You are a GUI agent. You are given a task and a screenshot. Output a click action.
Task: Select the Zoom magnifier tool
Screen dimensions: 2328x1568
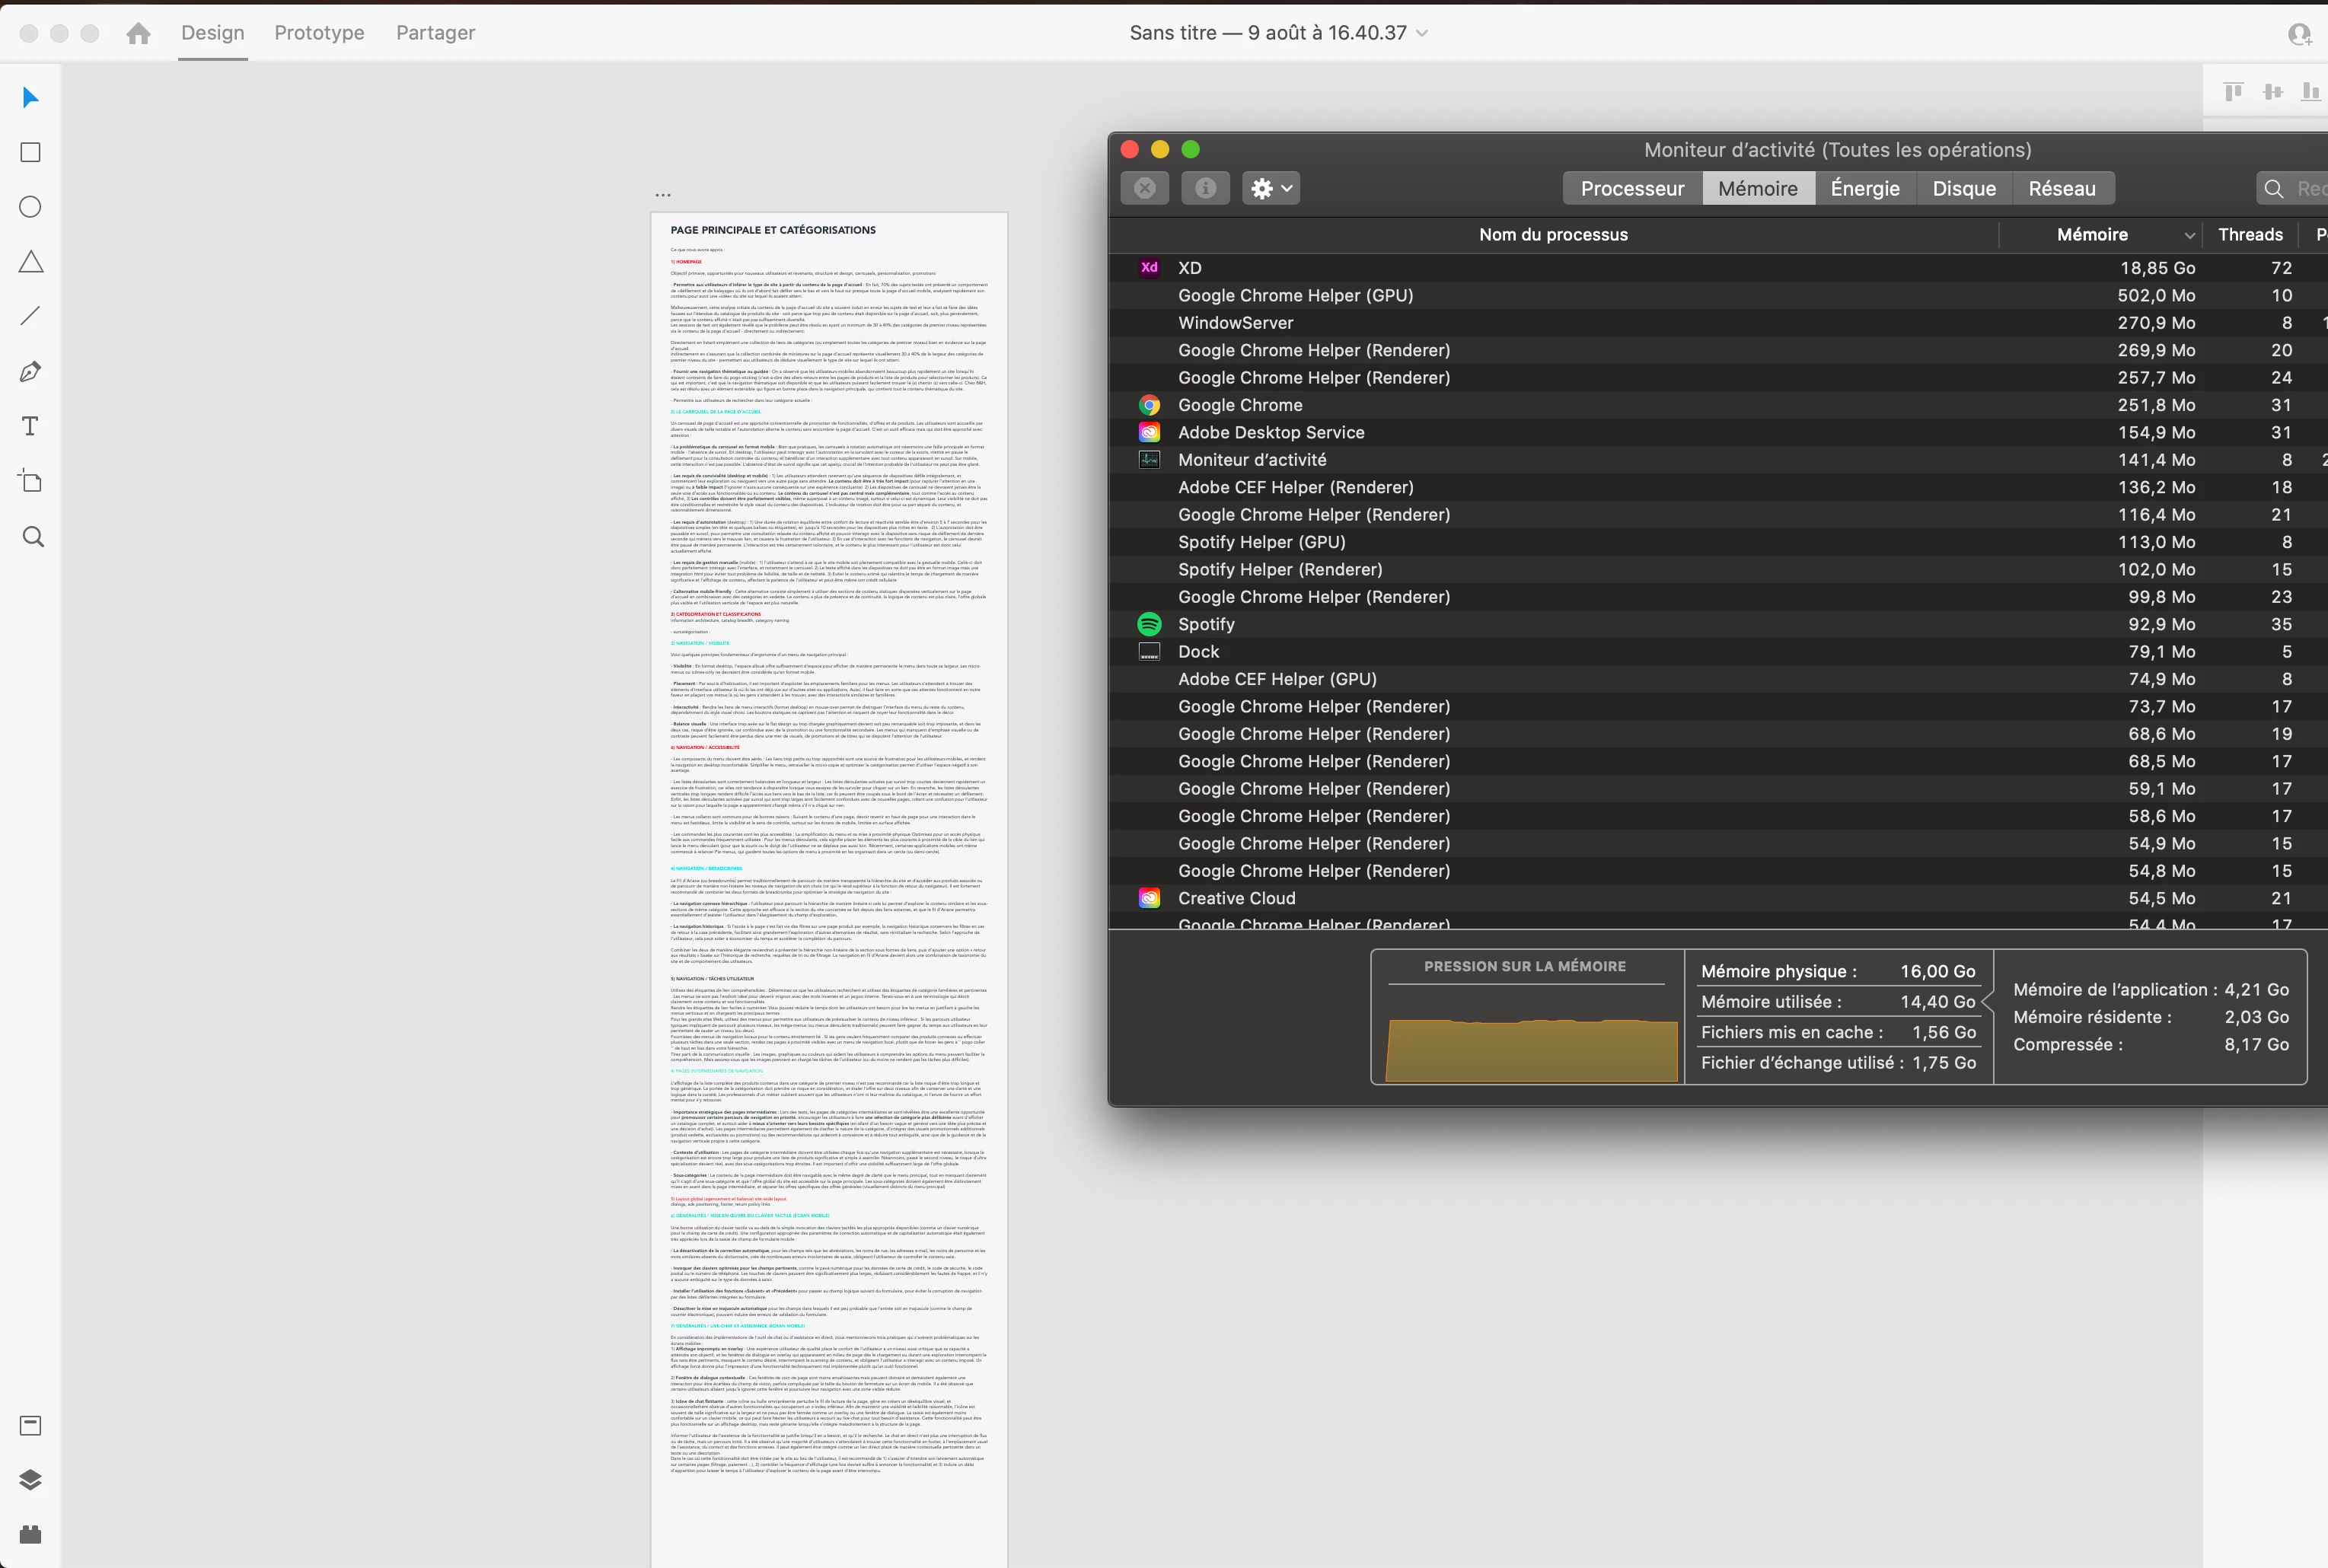(33, 537)
